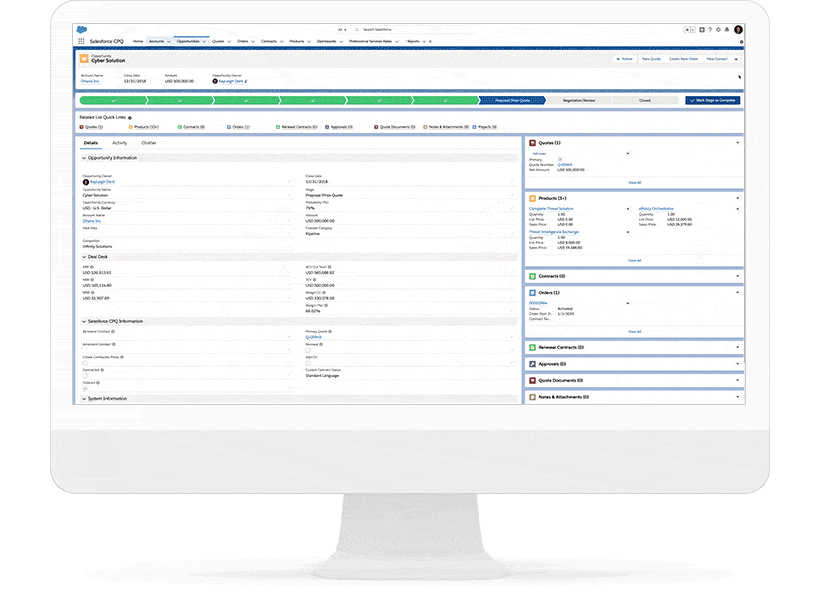Open the notifications bell icon
This screenshot has height=600, width=820.
point(727,30)
